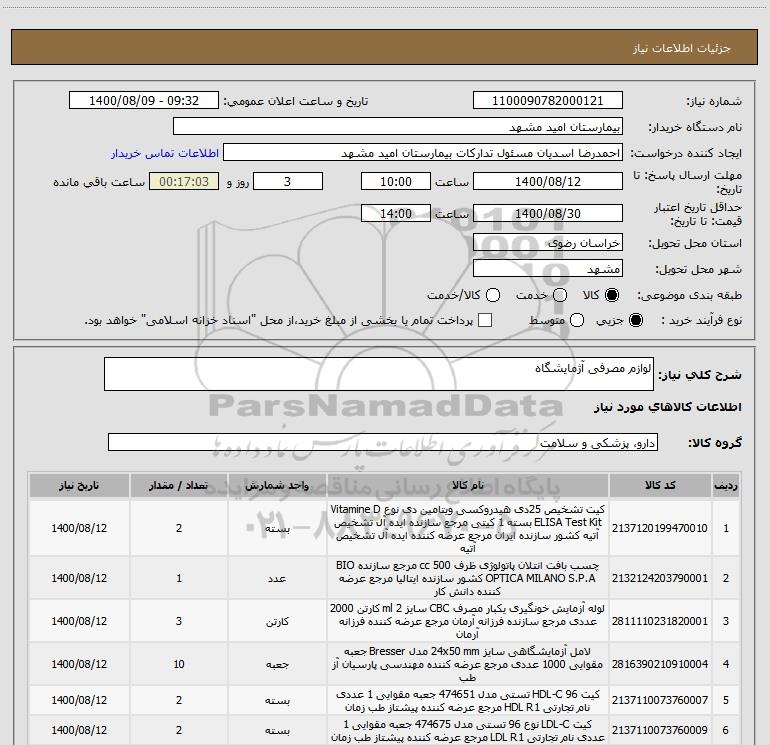Click the announcement date field 1400/08/09 - 09:32

(x=144, y=101)
